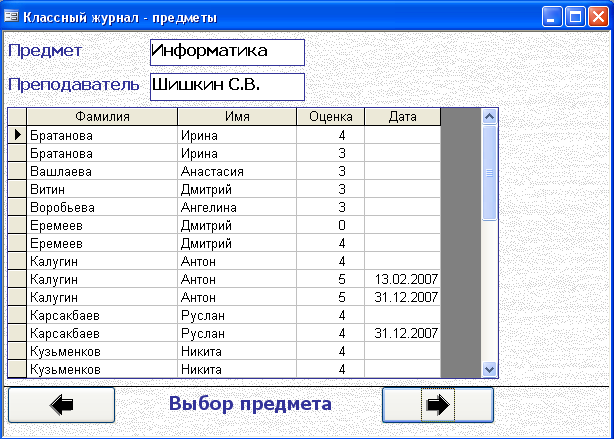Click the date 31.12.2007 in Карсакбаев row
614x439 pixels.
403,333
